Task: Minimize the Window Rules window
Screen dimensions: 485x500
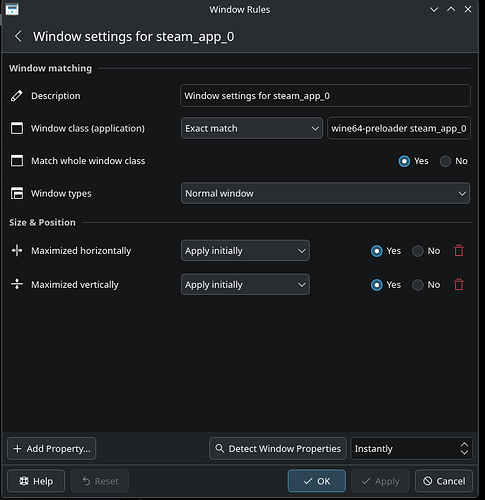Action: point(434,9)
